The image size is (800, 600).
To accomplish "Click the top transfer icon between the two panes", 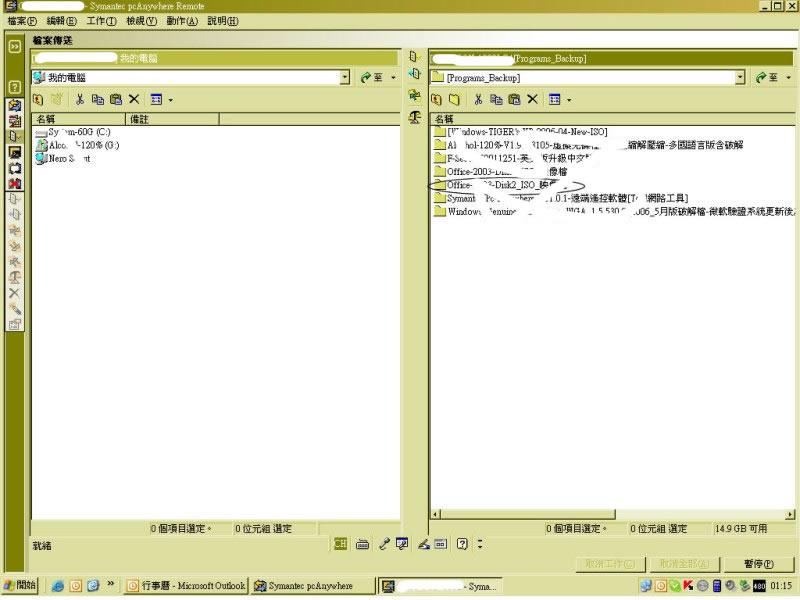I will tap(415, 57).
